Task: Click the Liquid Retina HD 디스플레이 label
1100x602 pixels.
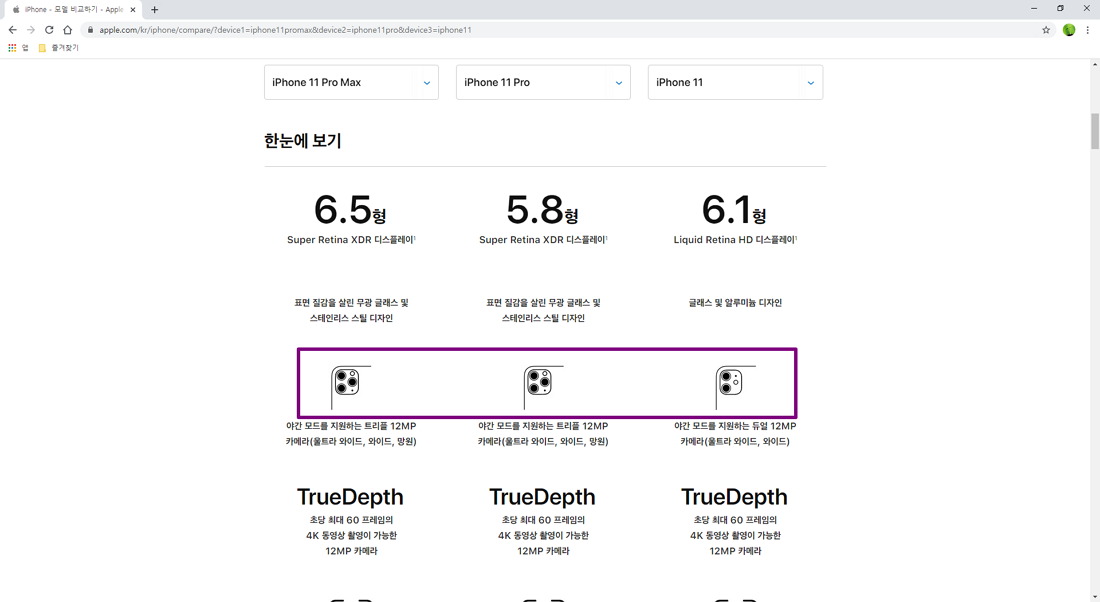Action: point(735,240)
